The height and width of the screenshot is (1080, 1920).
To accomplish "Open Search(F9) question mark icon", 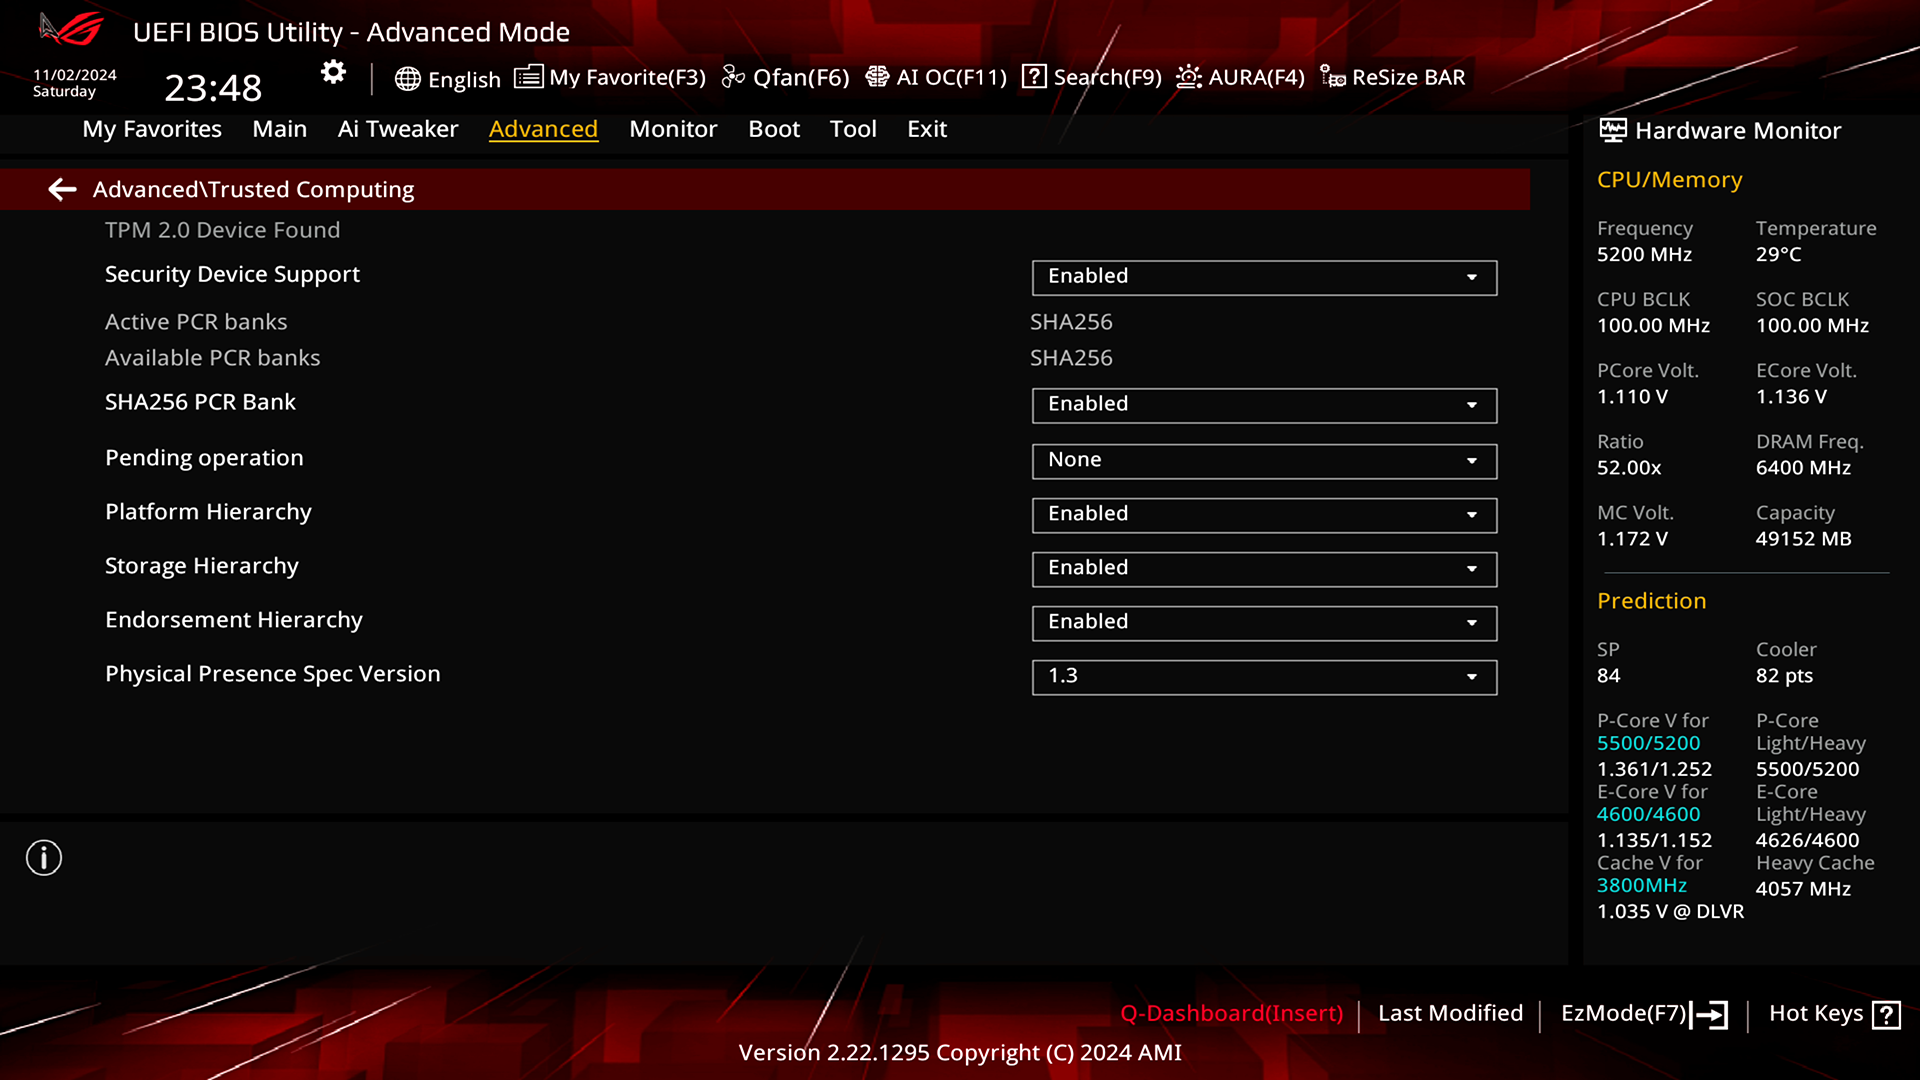I will coord(1034,77).
